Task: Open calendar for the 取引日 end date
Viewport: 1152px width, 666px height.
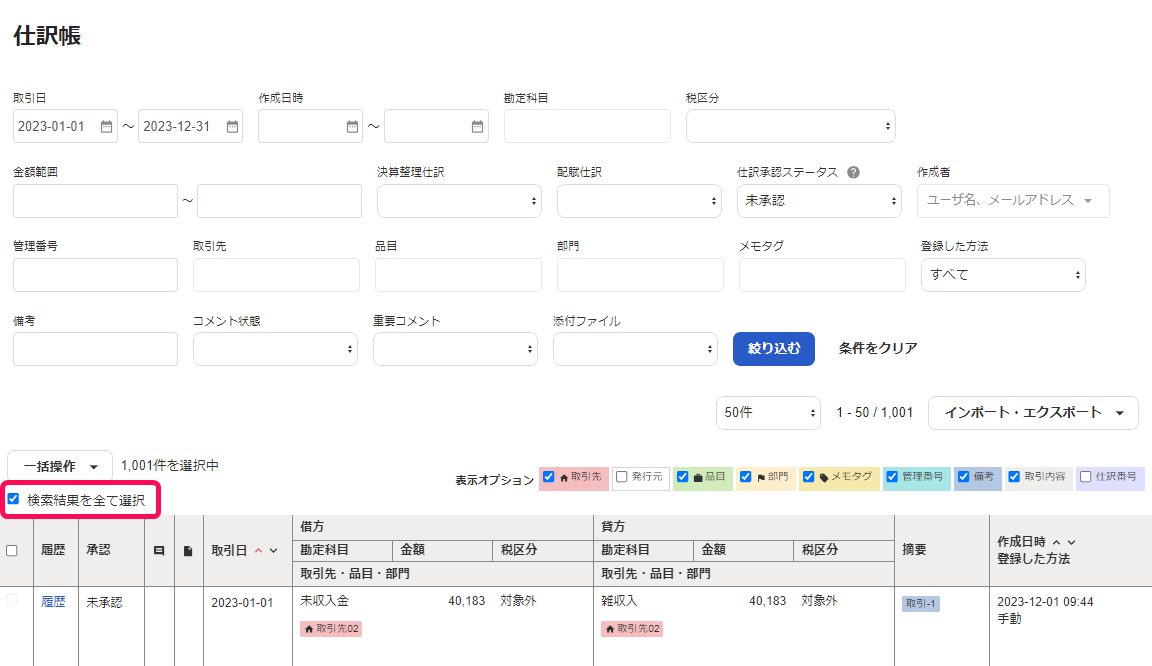Action: pos(232,126)
